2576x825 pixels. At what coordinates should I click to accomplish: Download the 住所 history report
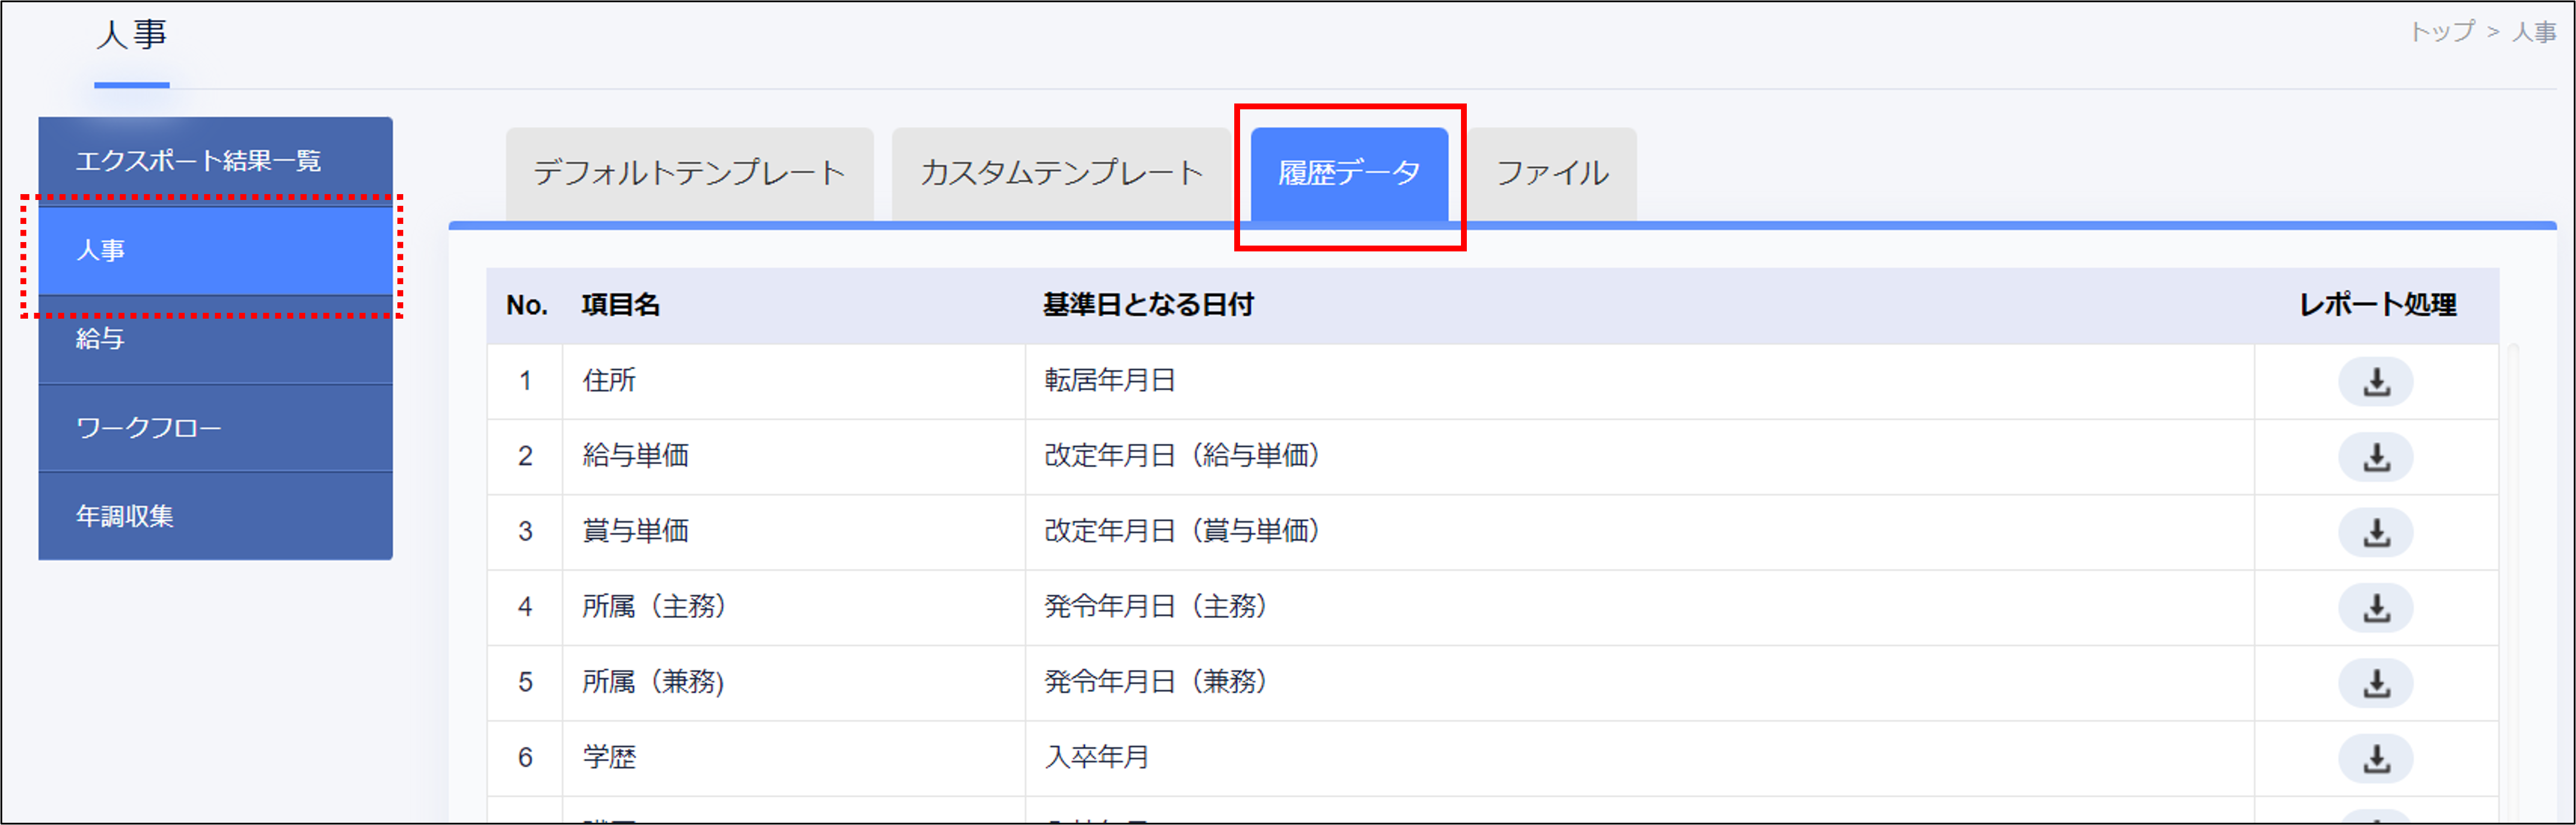pyautogui.click(x=2375, y=382)
